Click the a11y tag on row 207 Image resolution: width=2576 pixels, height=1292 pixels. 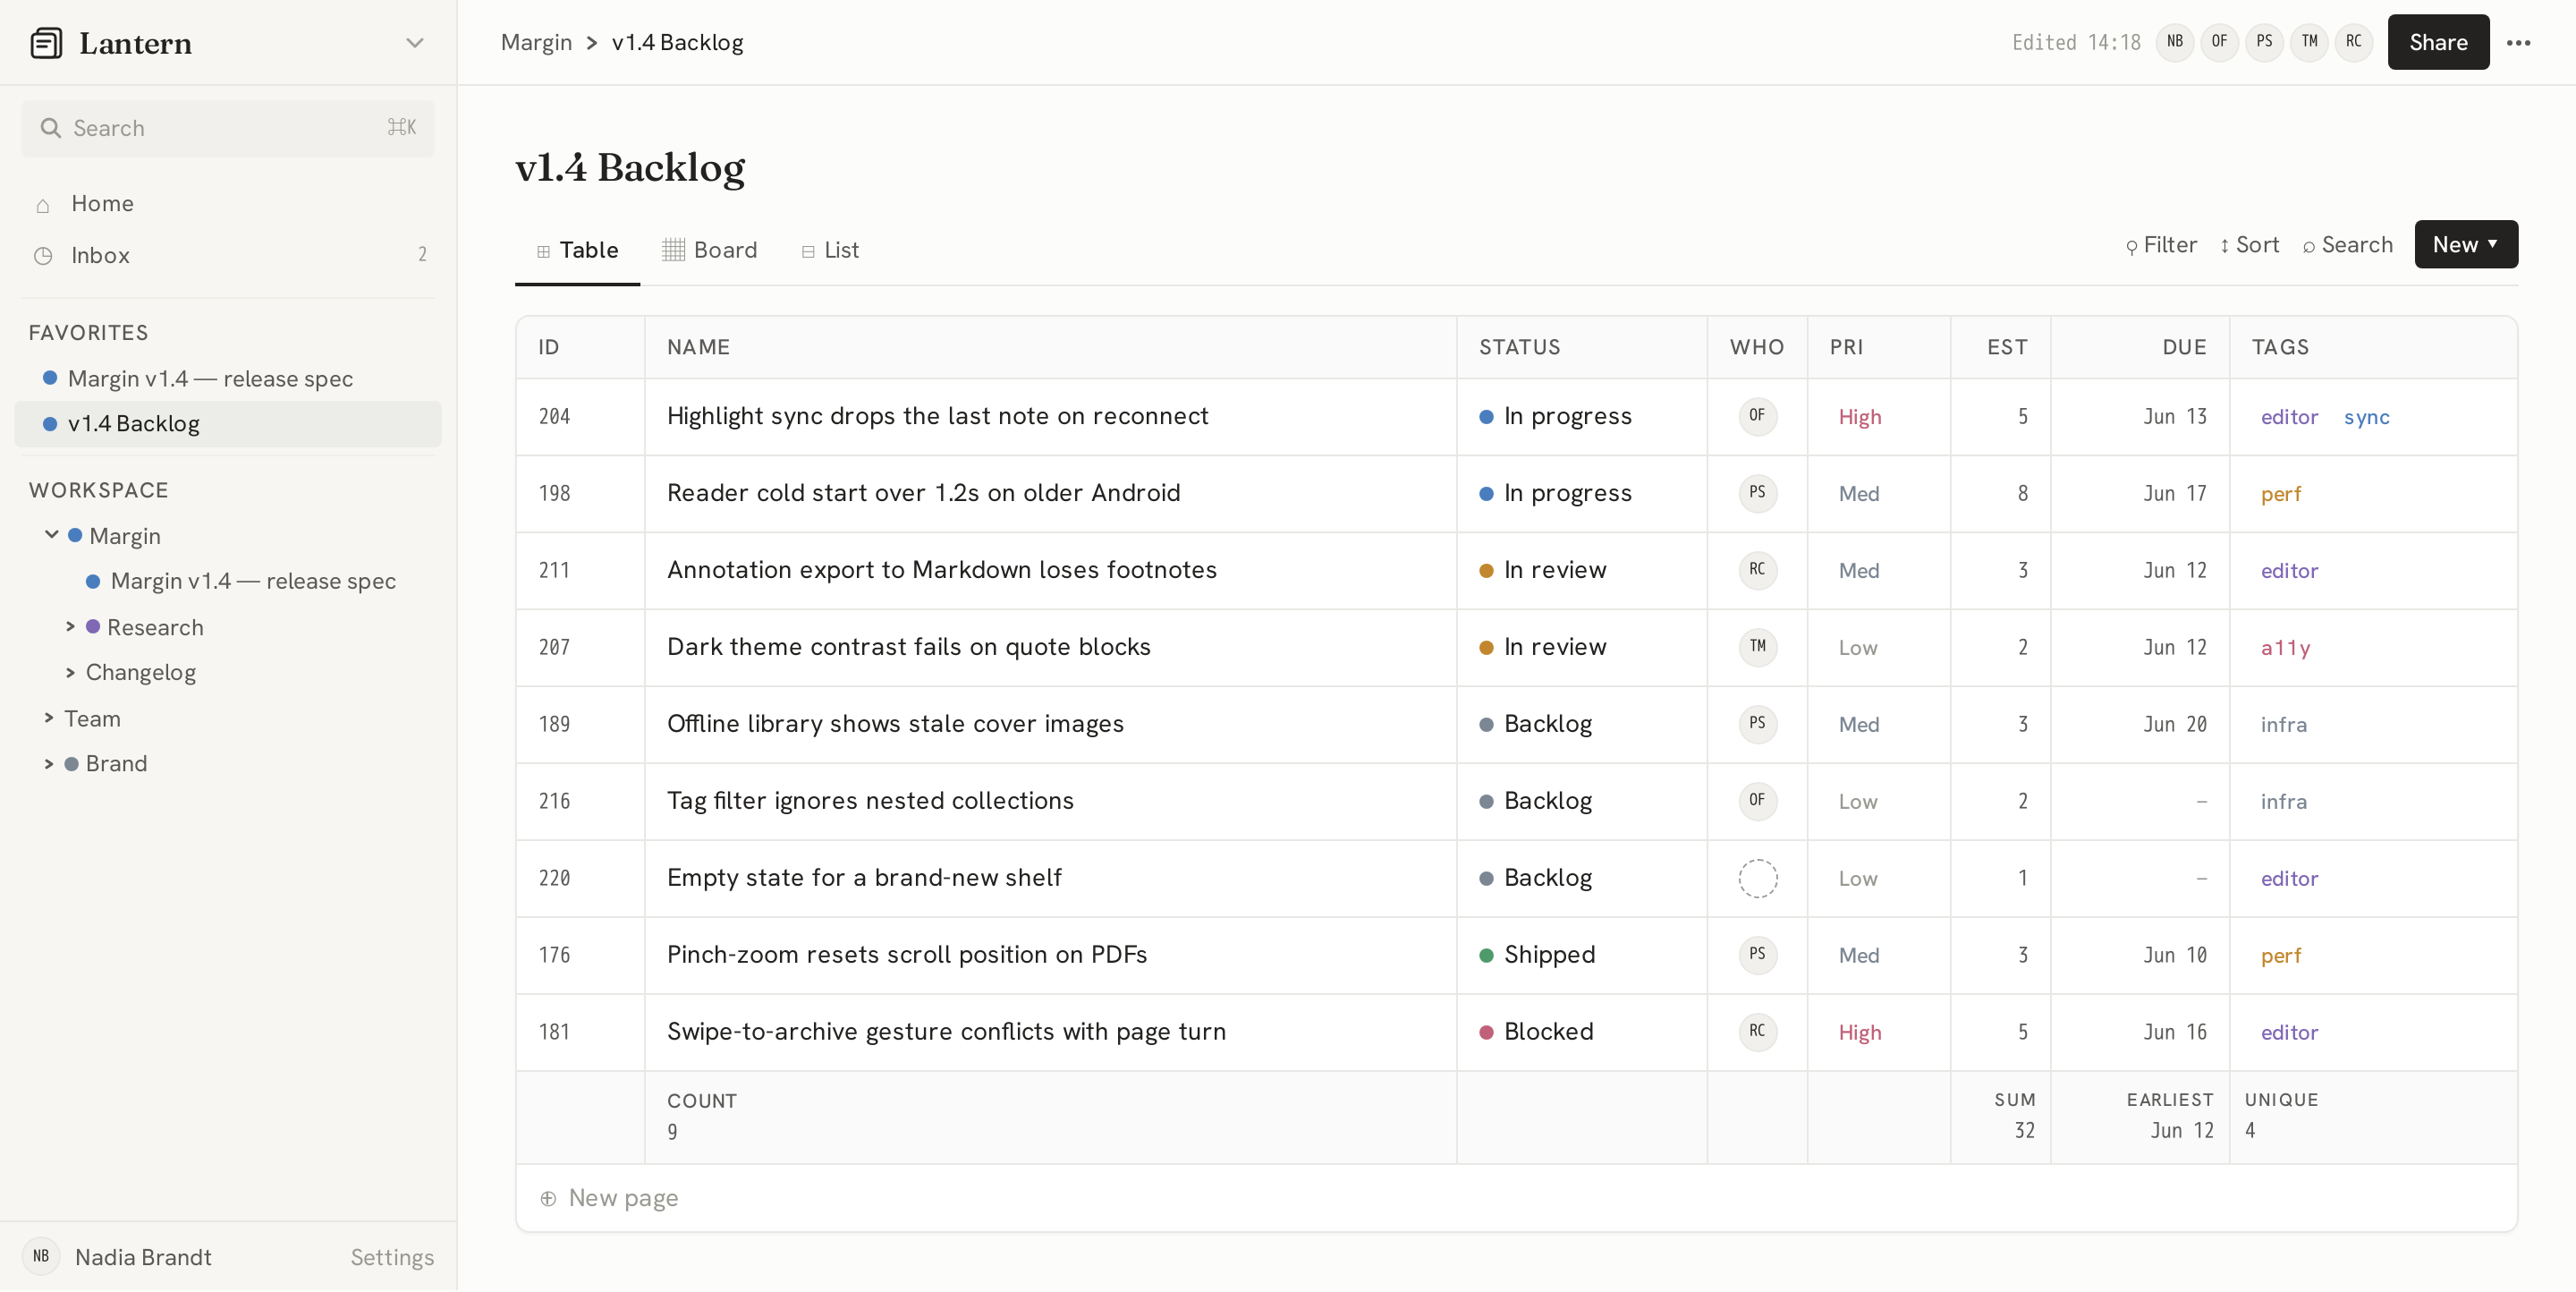coord(2285,648)
